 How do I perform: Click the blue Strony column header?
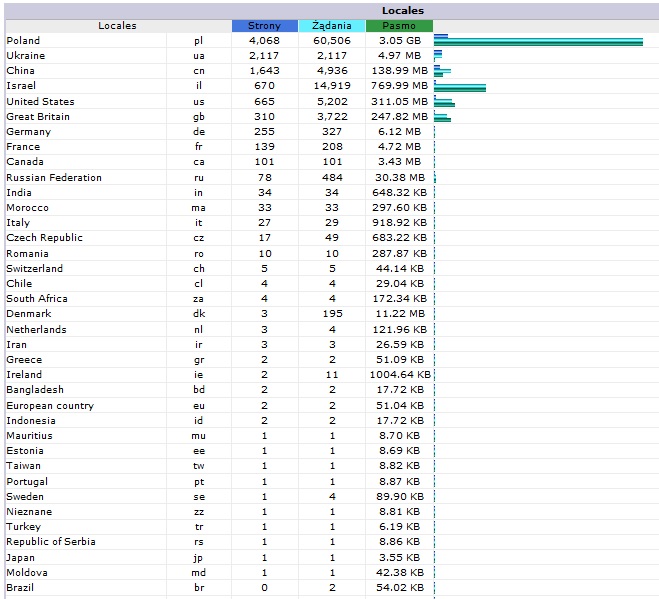(x=264, y=25)
